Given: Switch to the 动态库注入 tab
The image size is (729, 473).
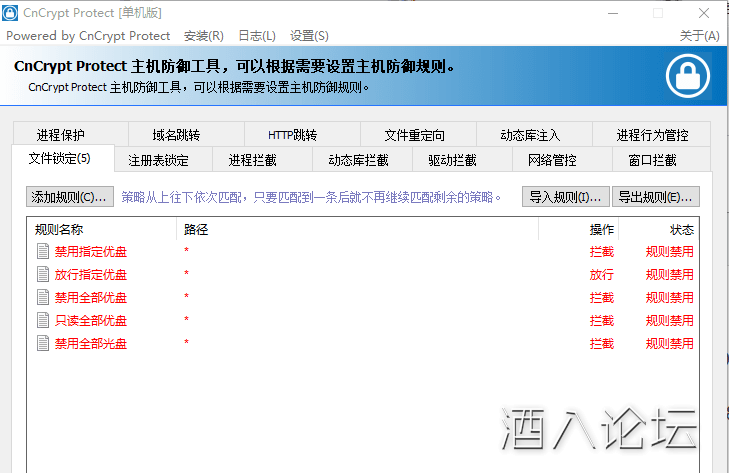Looking at the screenshot, I should coord(534,134).
